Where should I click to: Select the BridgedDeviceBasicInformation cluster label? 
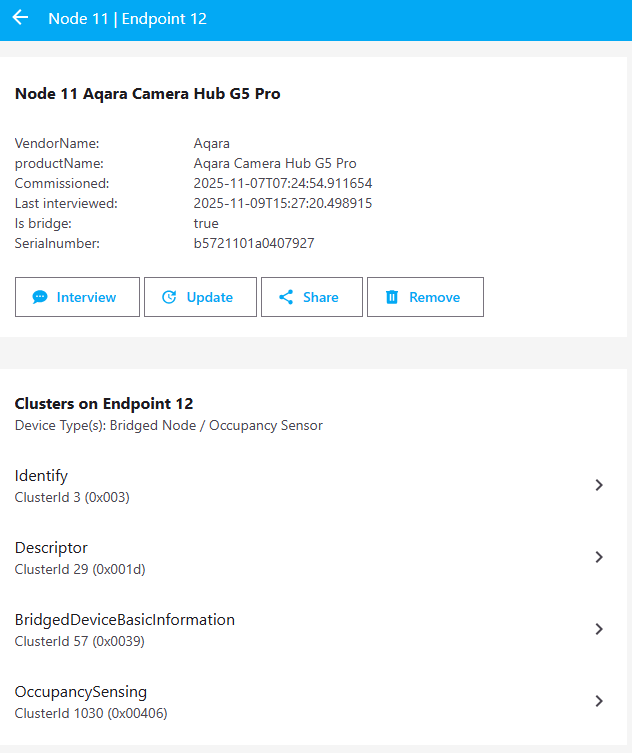125,620
